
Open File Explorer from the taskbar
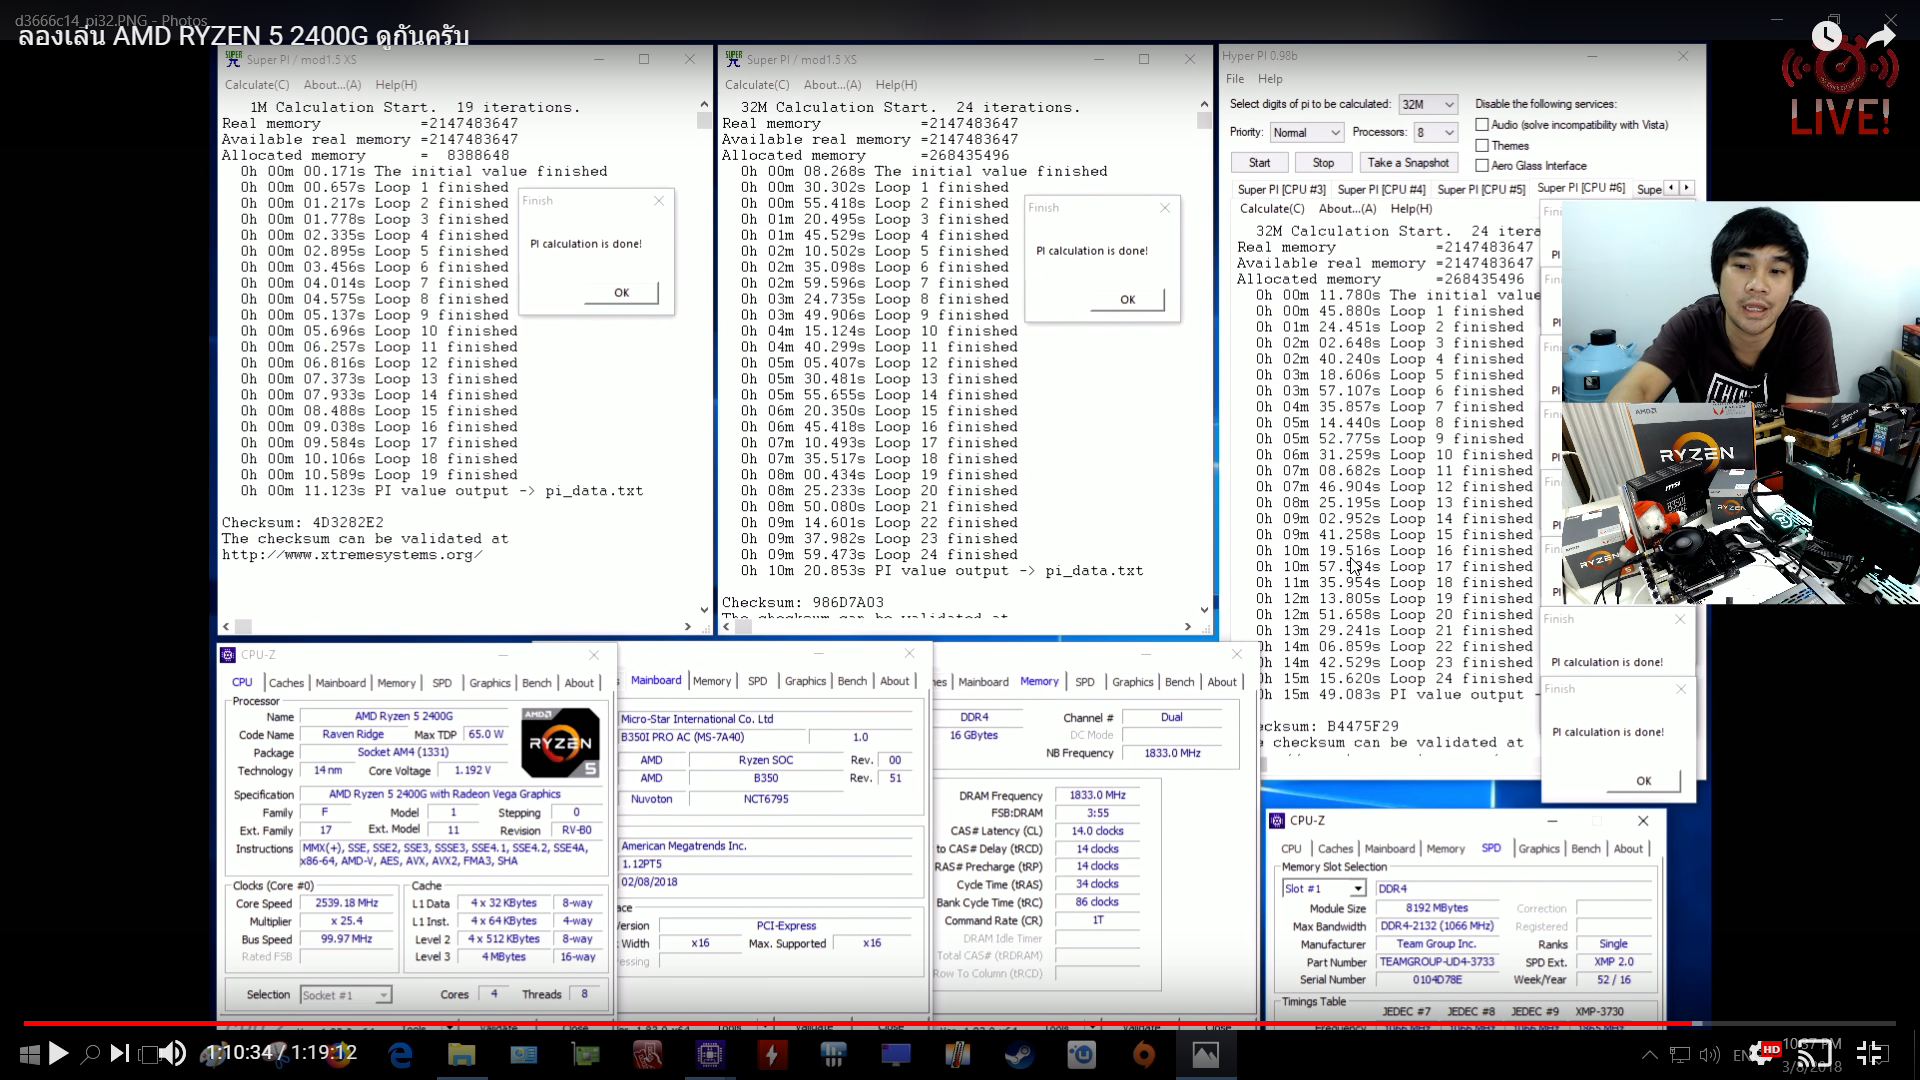click(461, 1054)
